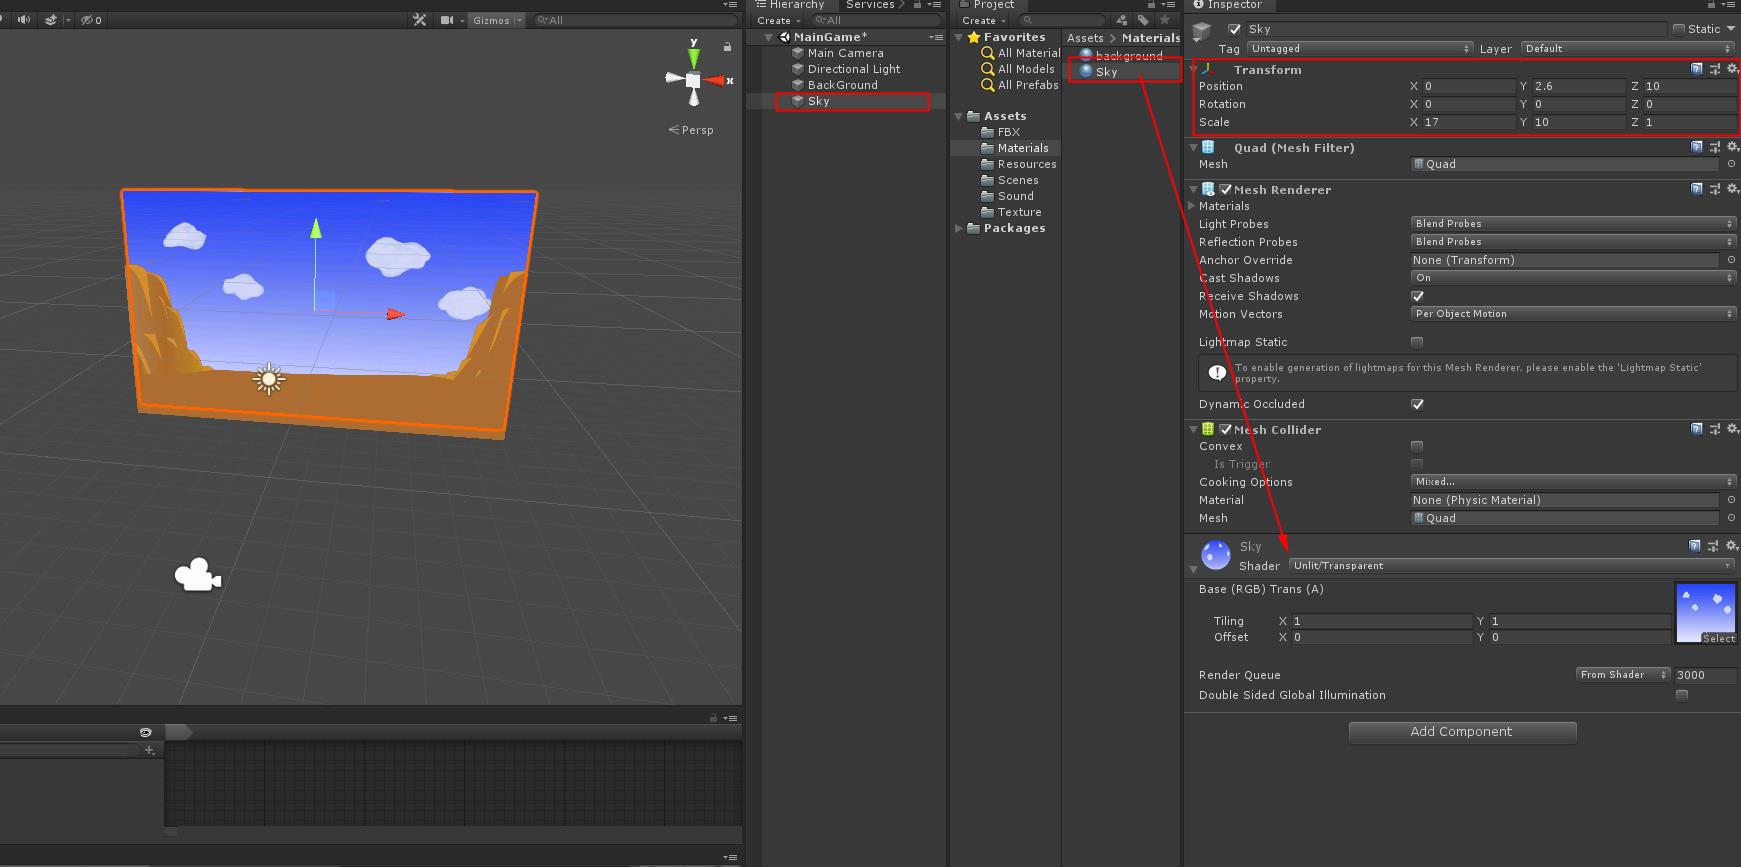Open Reflection Probes dropdown
Screen dimensions: 1741x867
[1573, 242]
